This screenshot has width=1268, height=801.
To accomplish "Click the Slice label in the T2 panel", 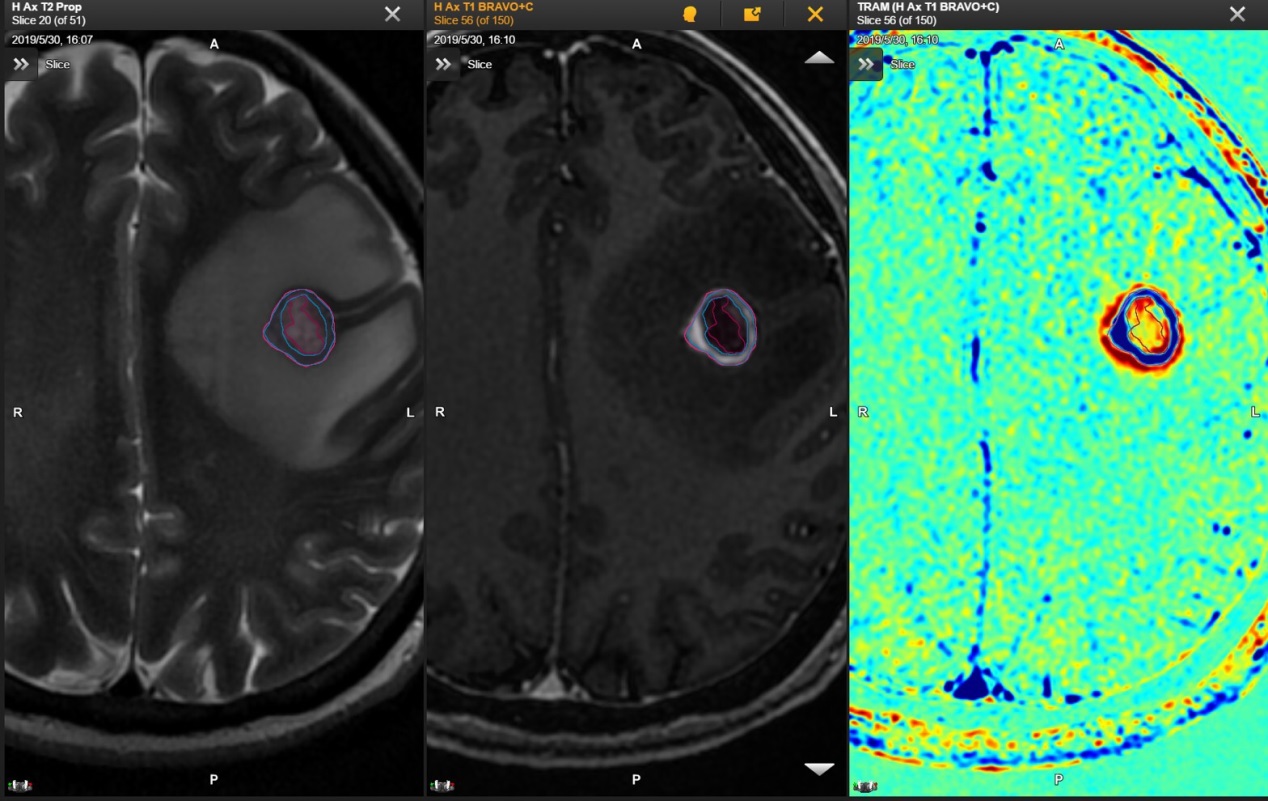I will tap(58, 64).
